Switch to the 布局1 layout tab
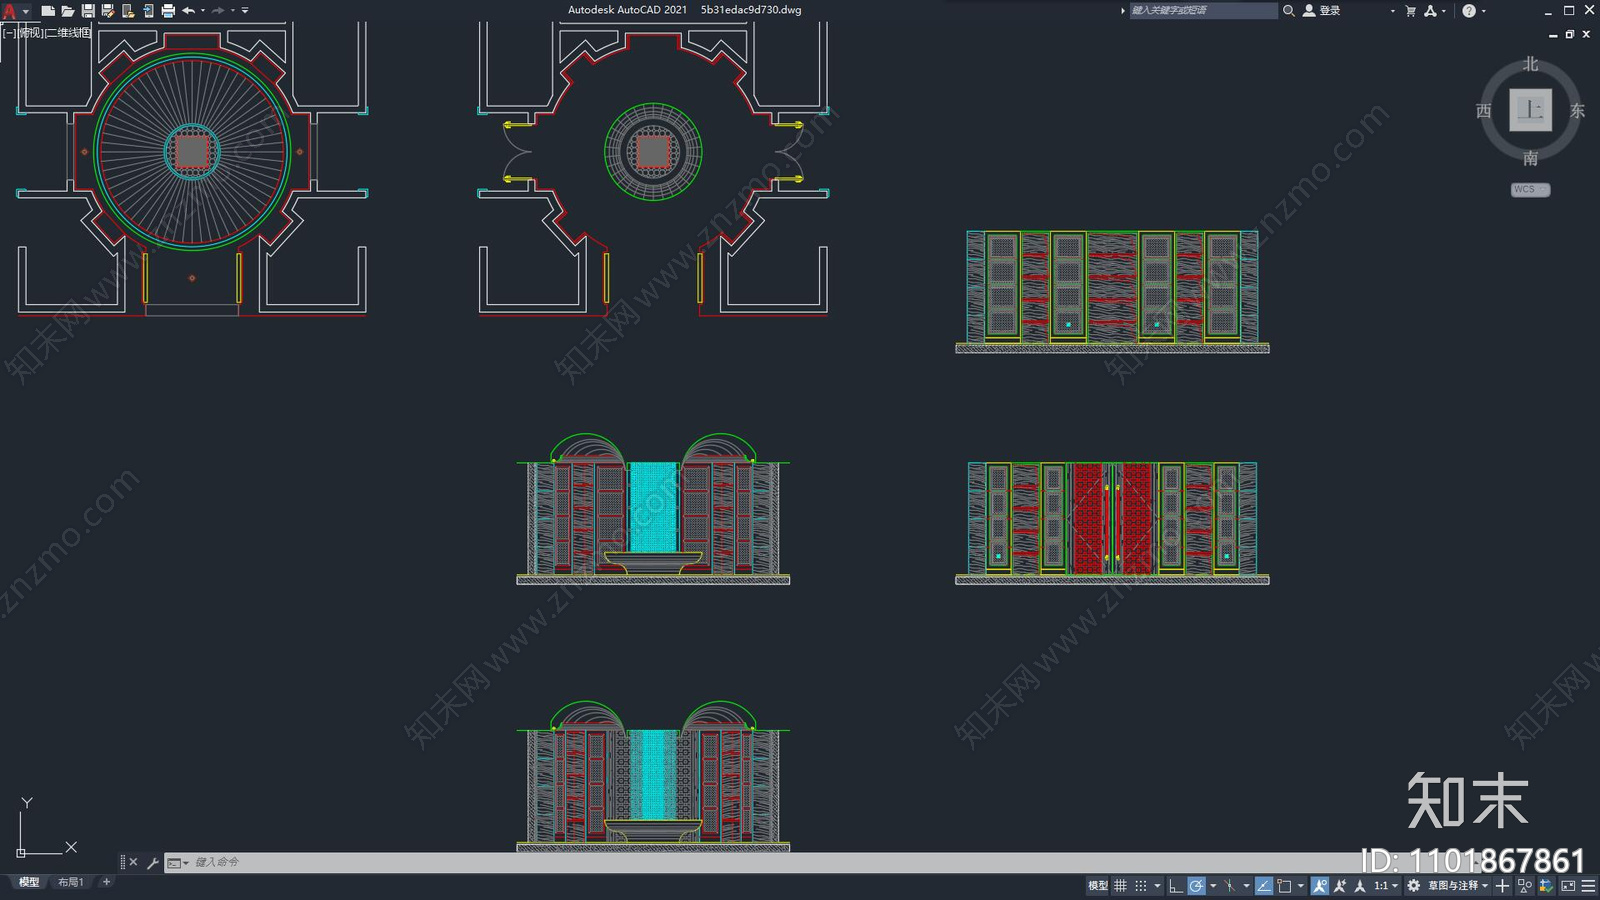The height and width of the screenshot is (900, 1600). click(x=70, y=882)
